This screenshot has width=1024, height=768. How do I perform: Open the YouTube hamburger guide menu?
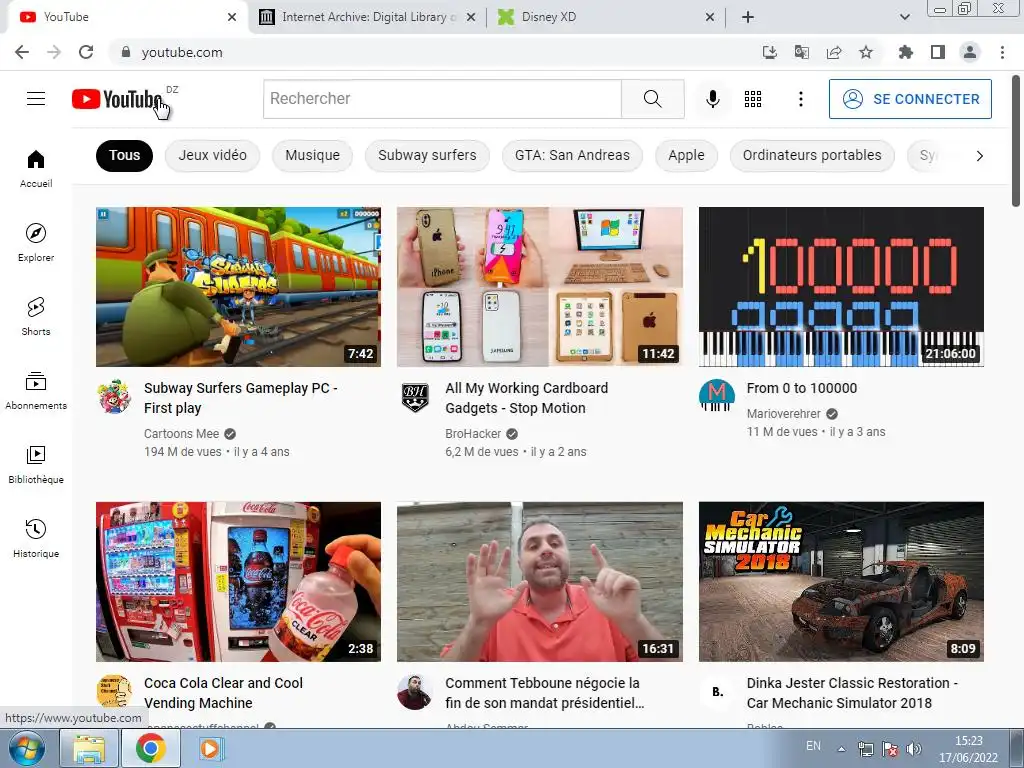[x=36, y=99]
